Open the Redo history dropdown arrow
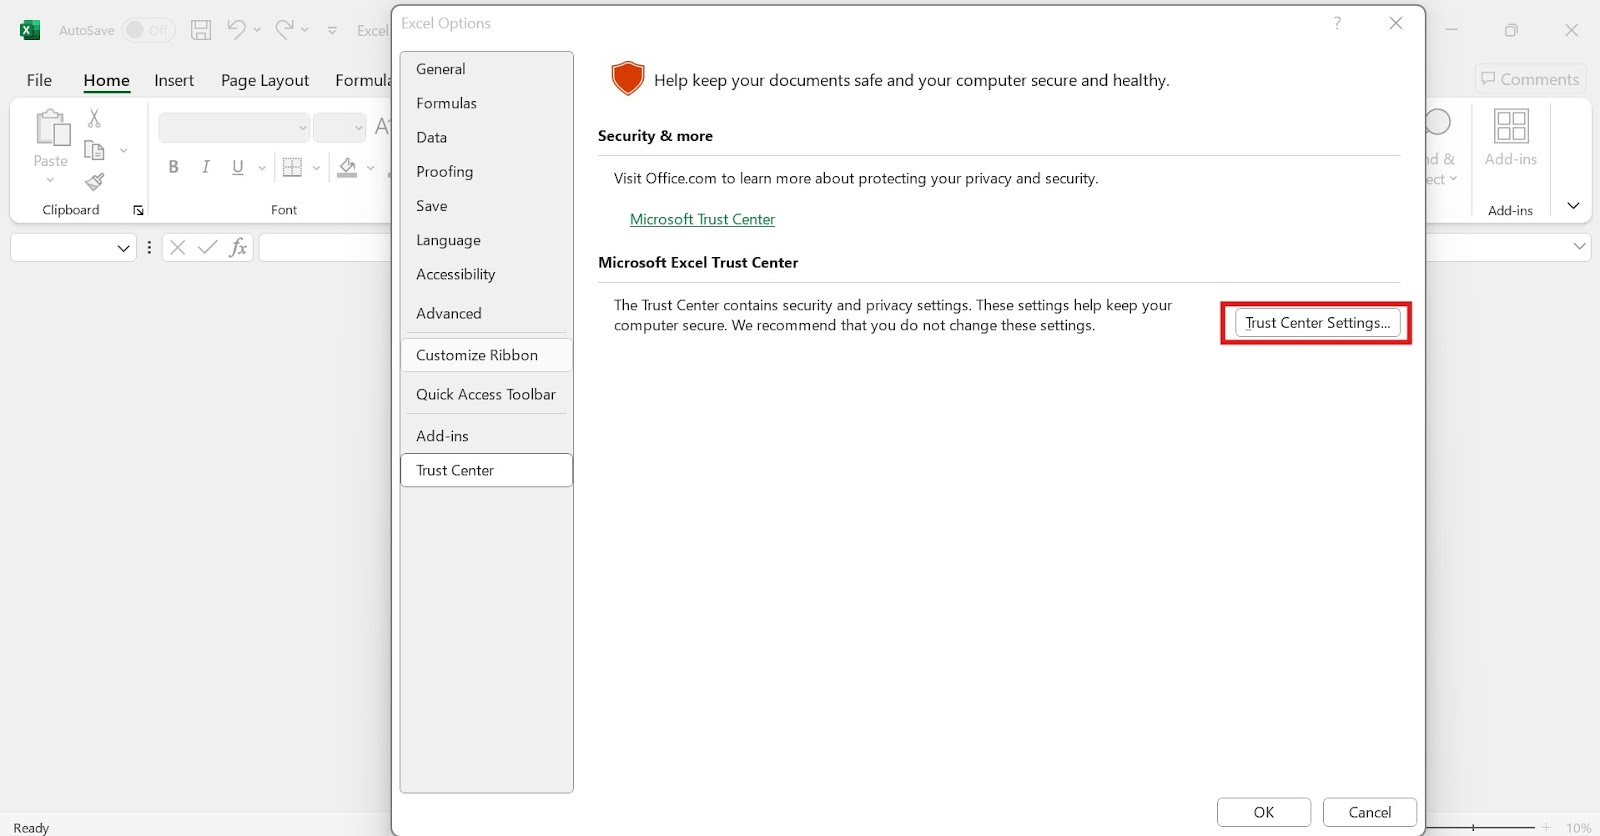Screen dimensions: 1600x836 305,30
